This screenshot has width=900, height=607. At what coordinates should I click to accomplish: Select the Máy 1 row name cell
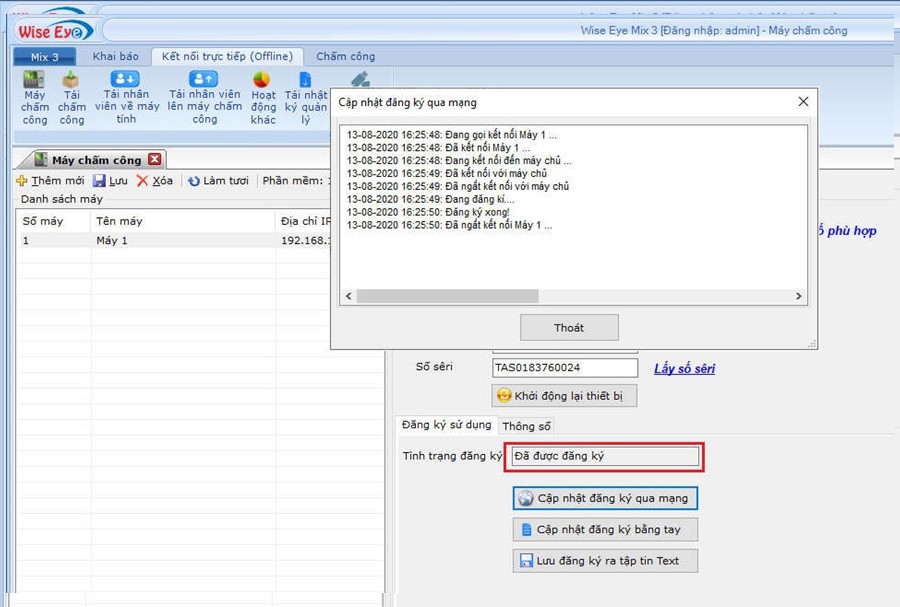(x=183, y=240)
